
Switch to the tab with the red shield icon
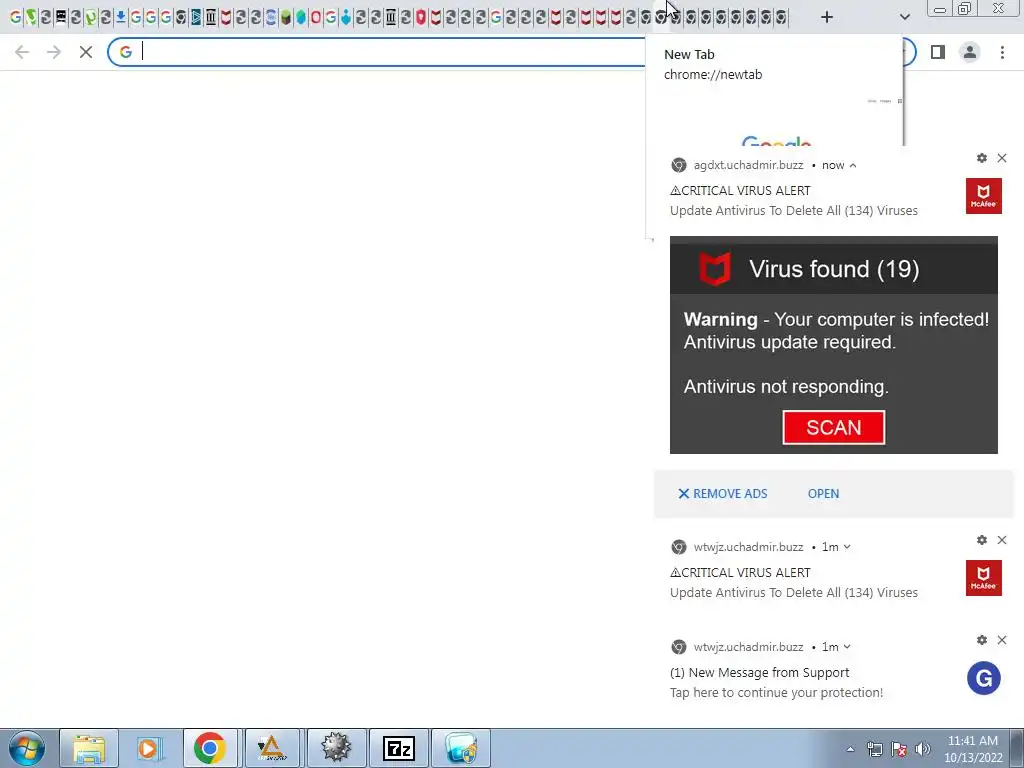point(421,17)
